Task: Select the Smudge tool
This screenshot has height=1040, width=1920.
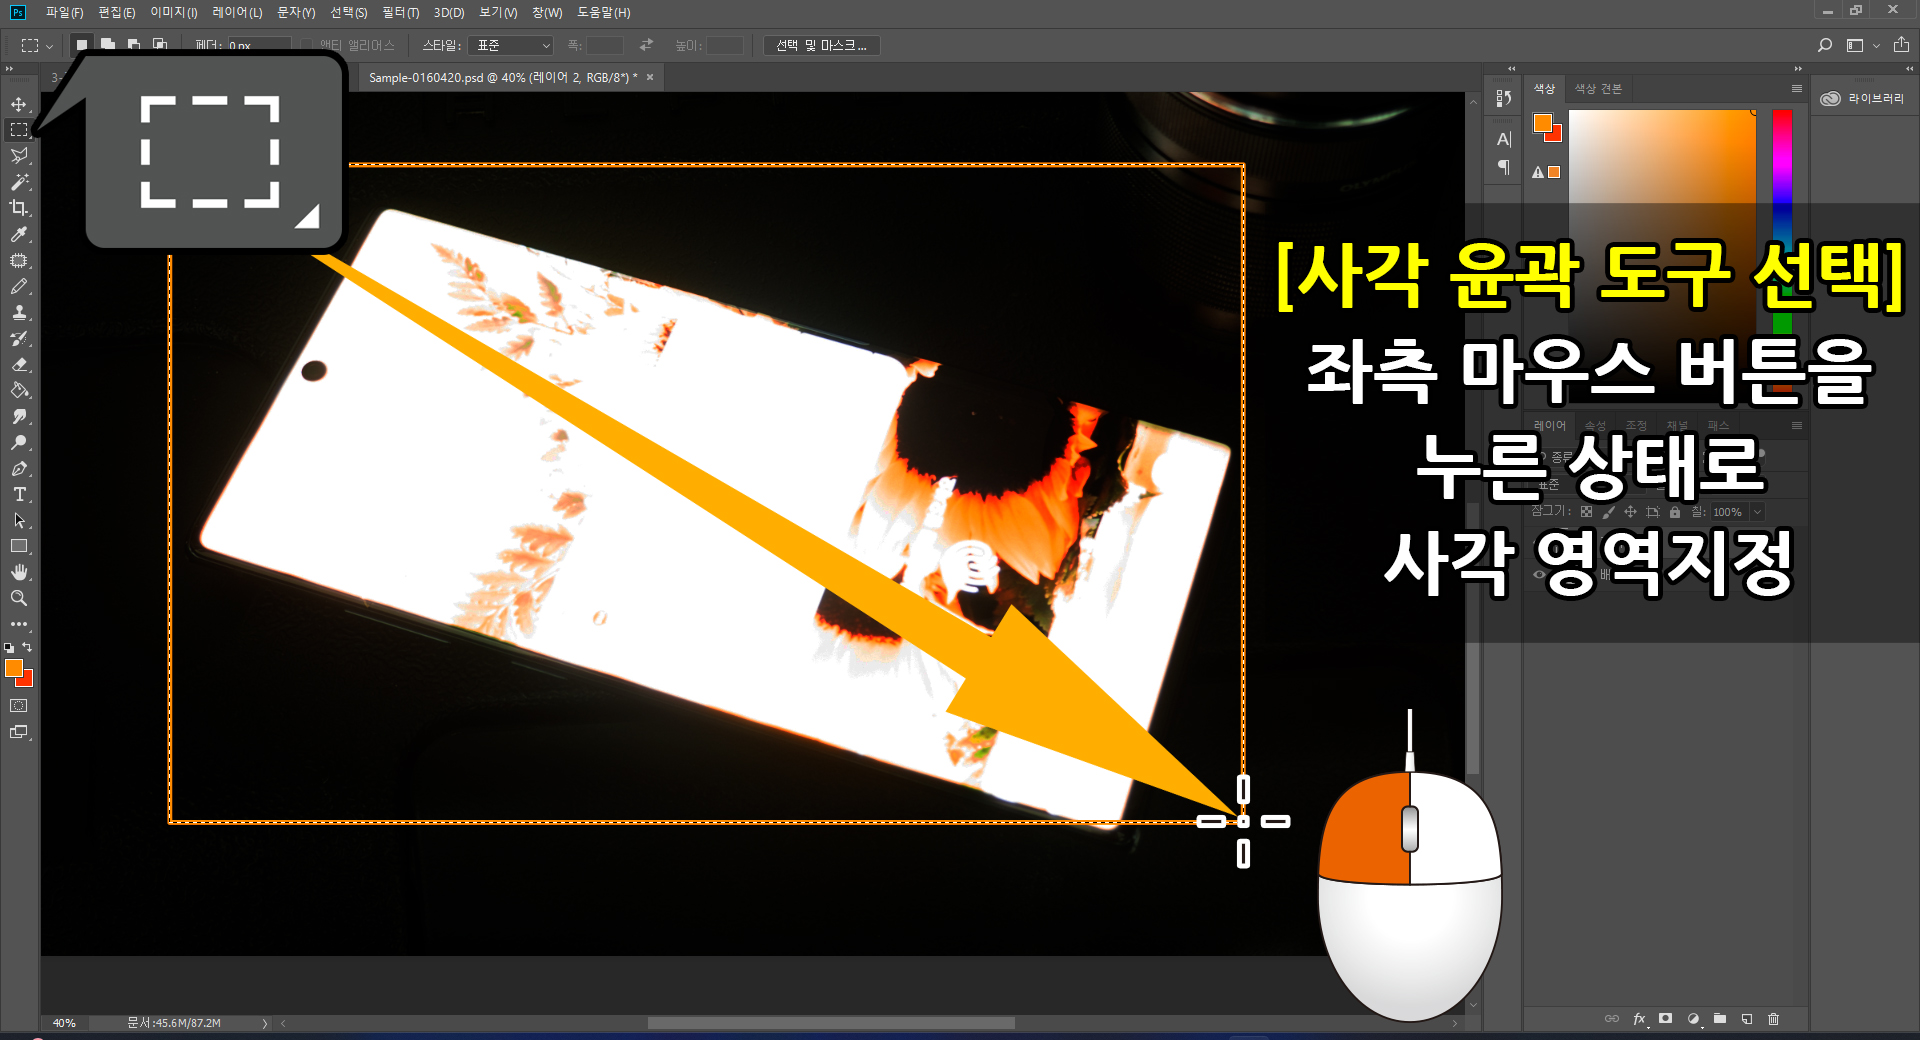Action: 19,416
